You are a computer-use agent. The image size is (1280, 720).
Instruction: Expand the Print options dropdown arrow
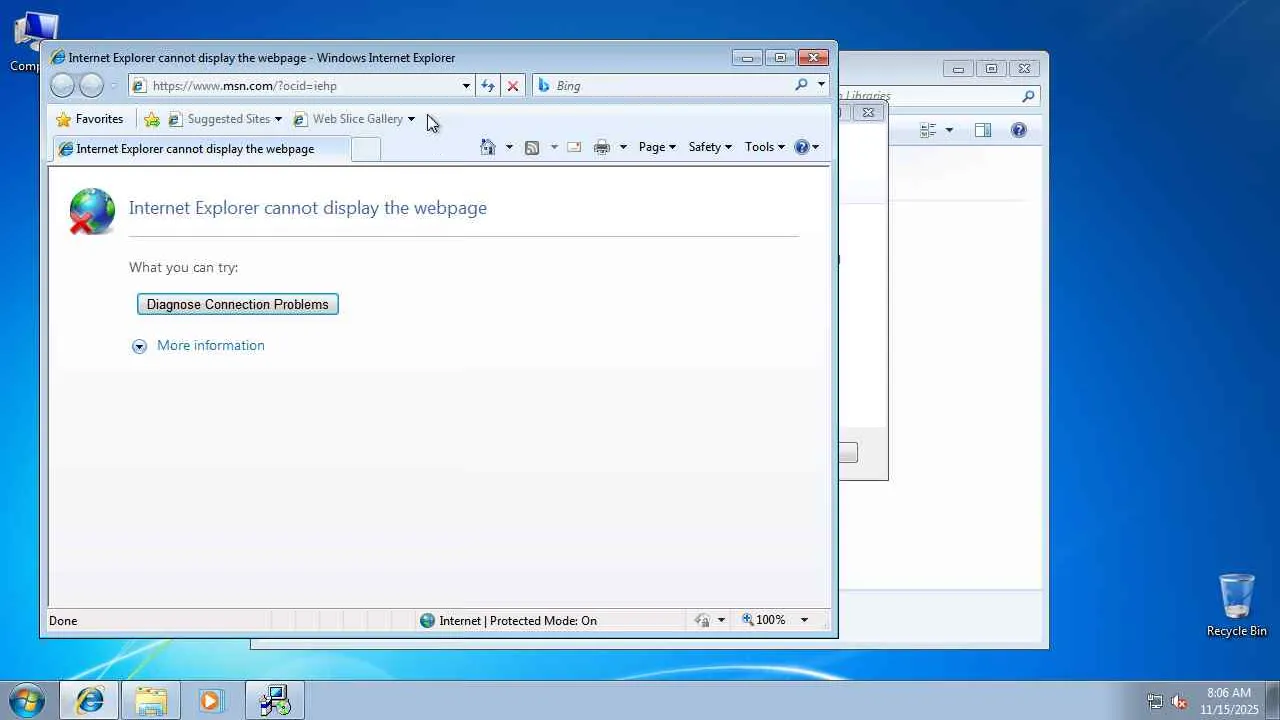[623, 147]
